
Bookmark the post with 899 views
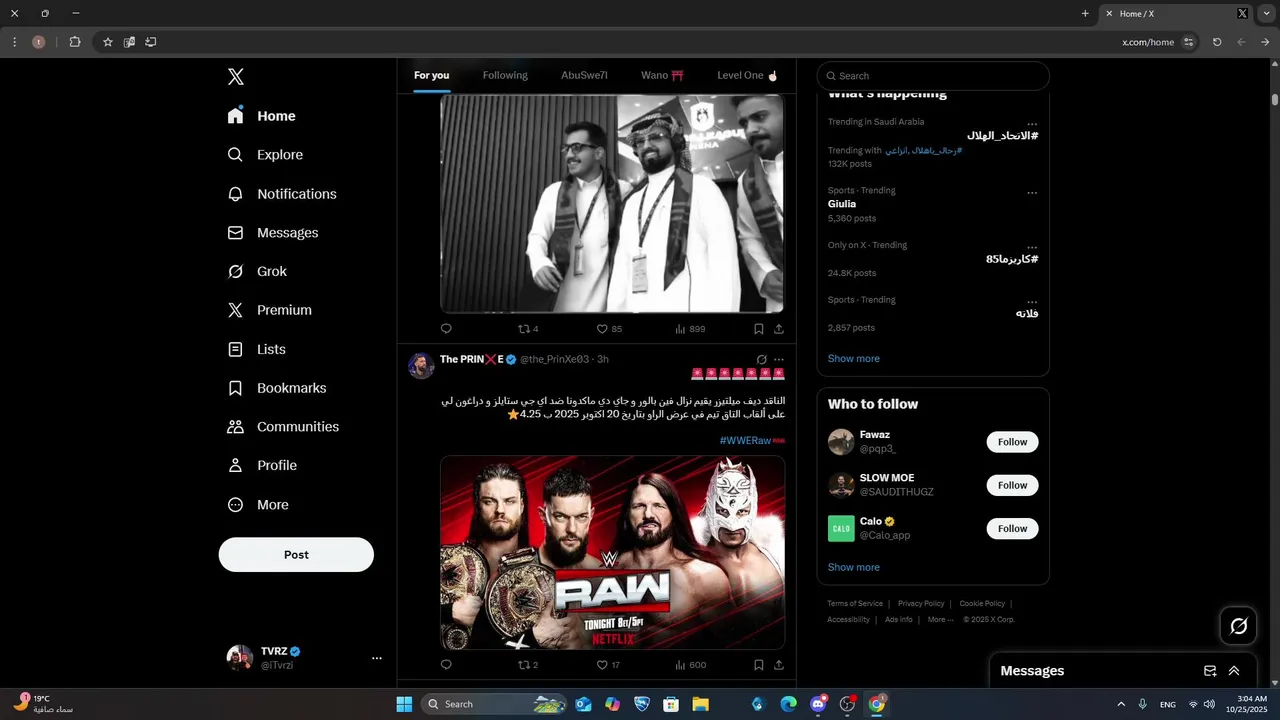click(x=759, y=329)
